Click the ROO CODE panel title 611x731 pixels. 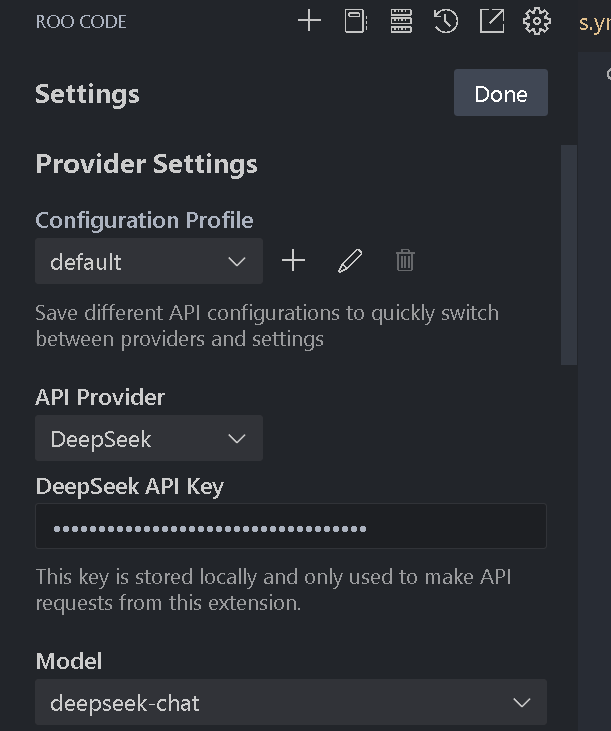click(x=81, y=21)
